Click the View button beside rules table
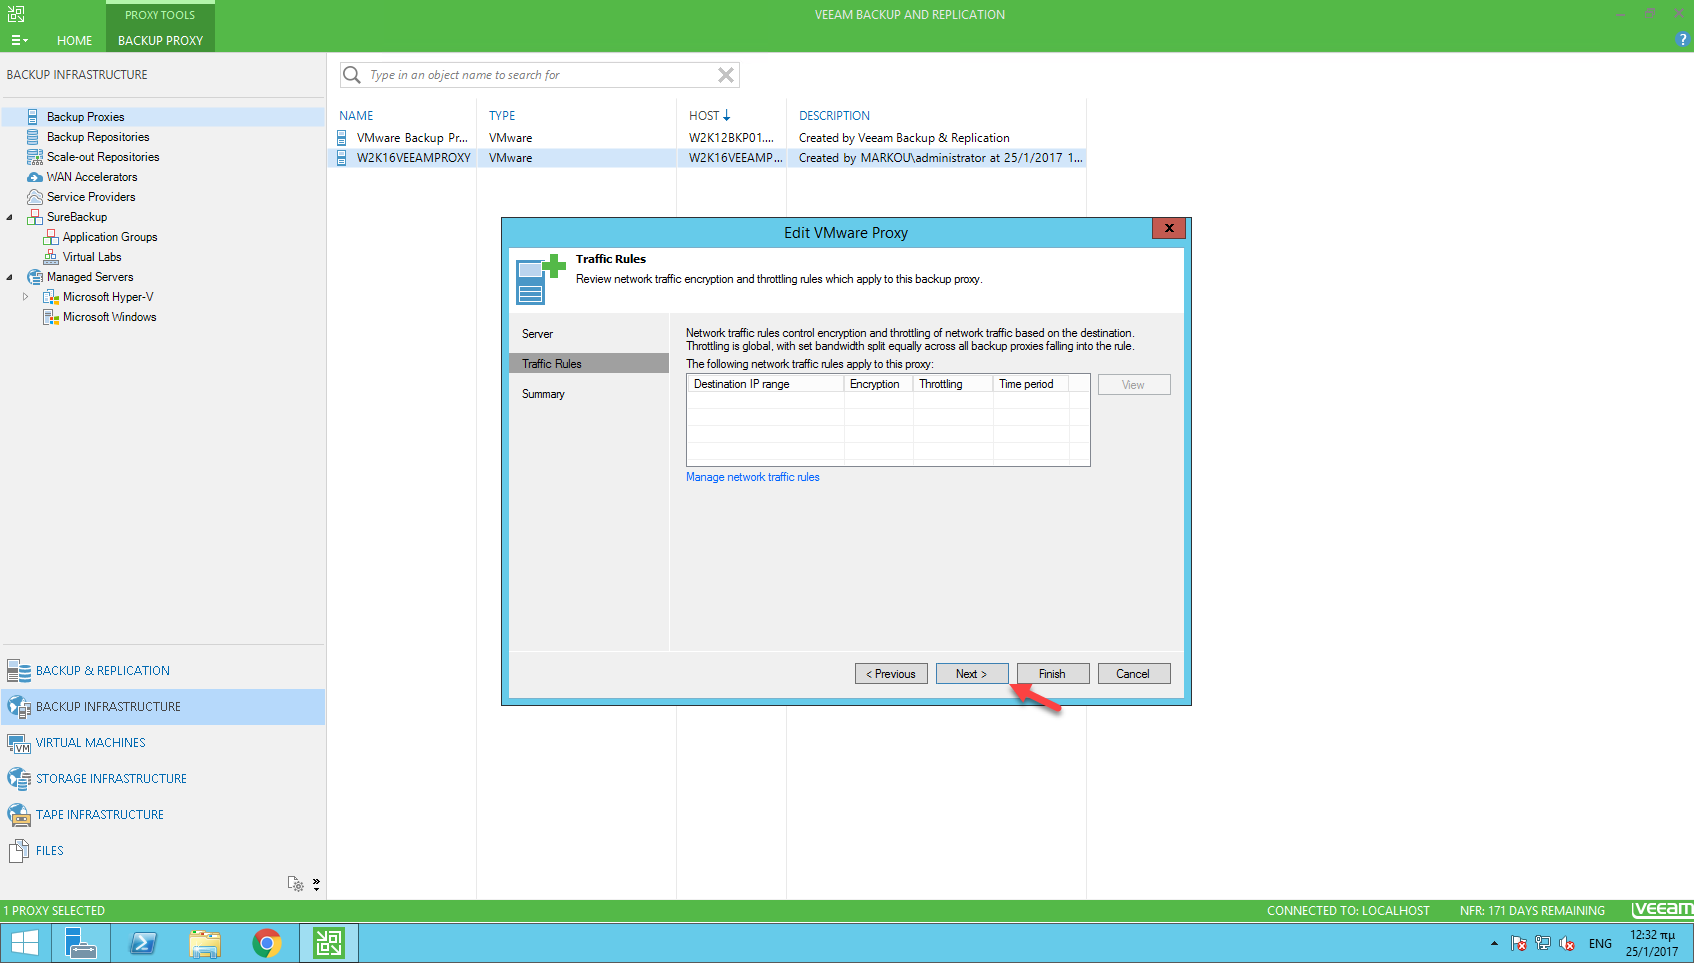The height and width of the screenshot is (963, 1694). pos(1134,385)
